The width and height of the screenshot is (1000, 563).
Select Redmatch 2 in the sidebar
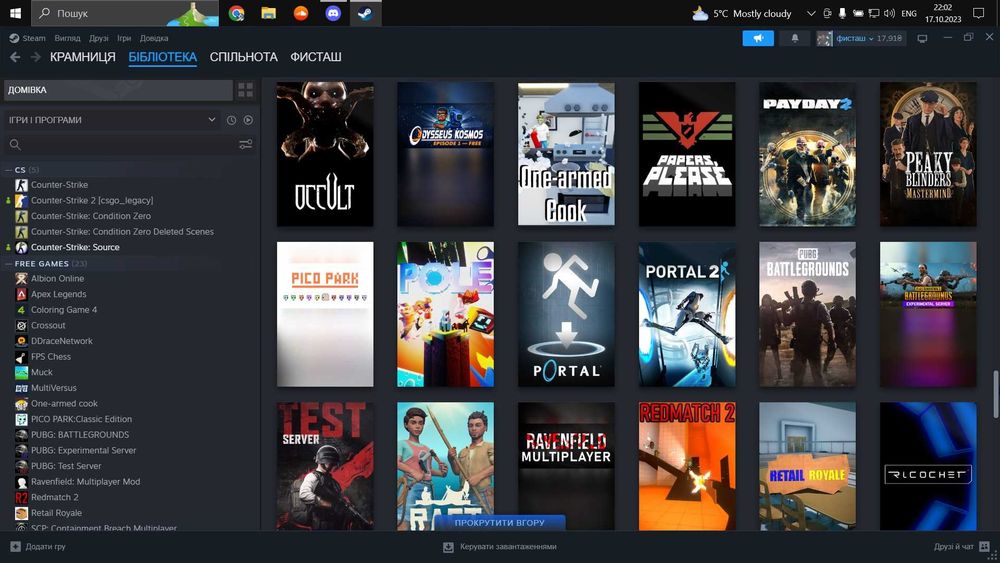point(55,497)
